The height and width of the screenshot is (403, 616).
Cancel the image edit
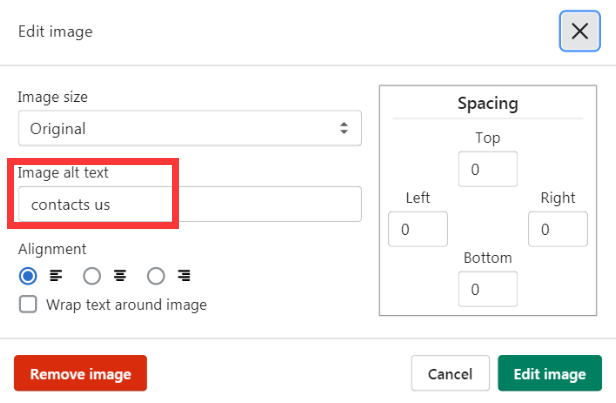tap(450, 374)
